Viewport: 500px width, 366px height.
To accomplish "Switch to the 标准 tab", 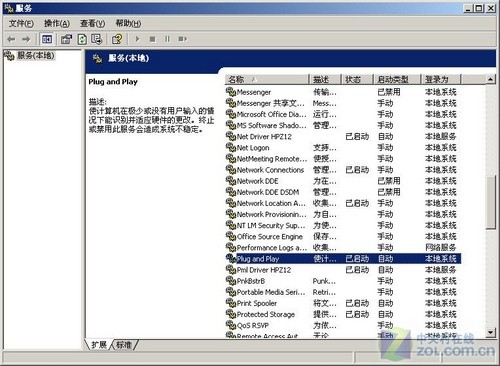I will (x=124, y=345).
